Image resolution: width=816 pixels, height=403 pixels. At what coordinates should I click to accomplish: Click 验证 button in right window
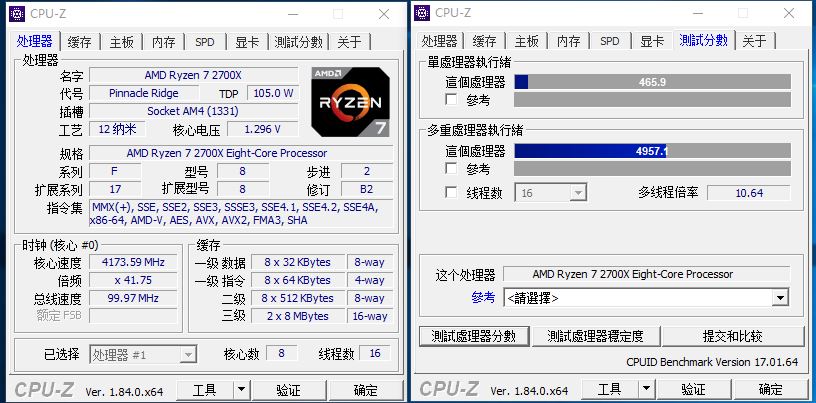point(693,389)
